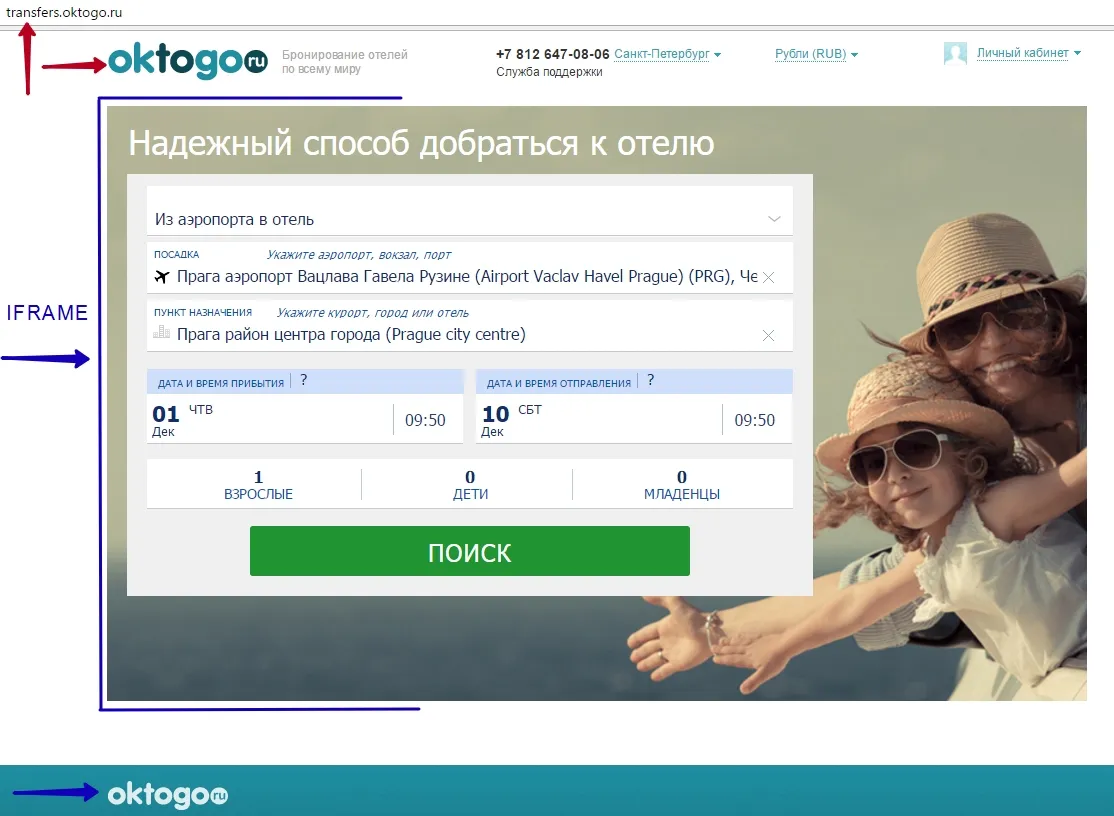
Task: Click the footer oktogo.ru logo
Action: point(168,795)
